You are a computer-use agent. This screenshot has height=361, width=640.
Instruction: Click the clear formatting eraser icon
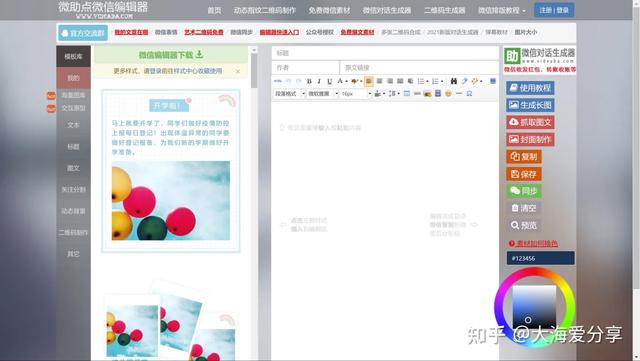tap(464, 81)
